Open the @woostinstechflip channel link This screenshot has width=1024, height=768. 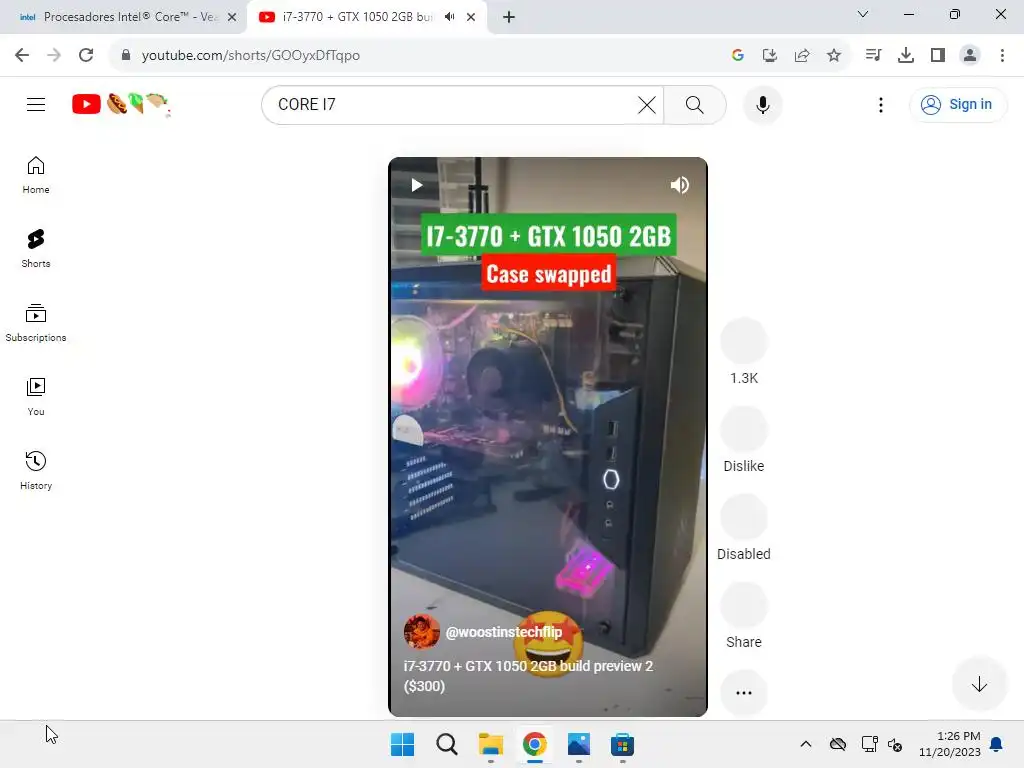pos(504,632)
